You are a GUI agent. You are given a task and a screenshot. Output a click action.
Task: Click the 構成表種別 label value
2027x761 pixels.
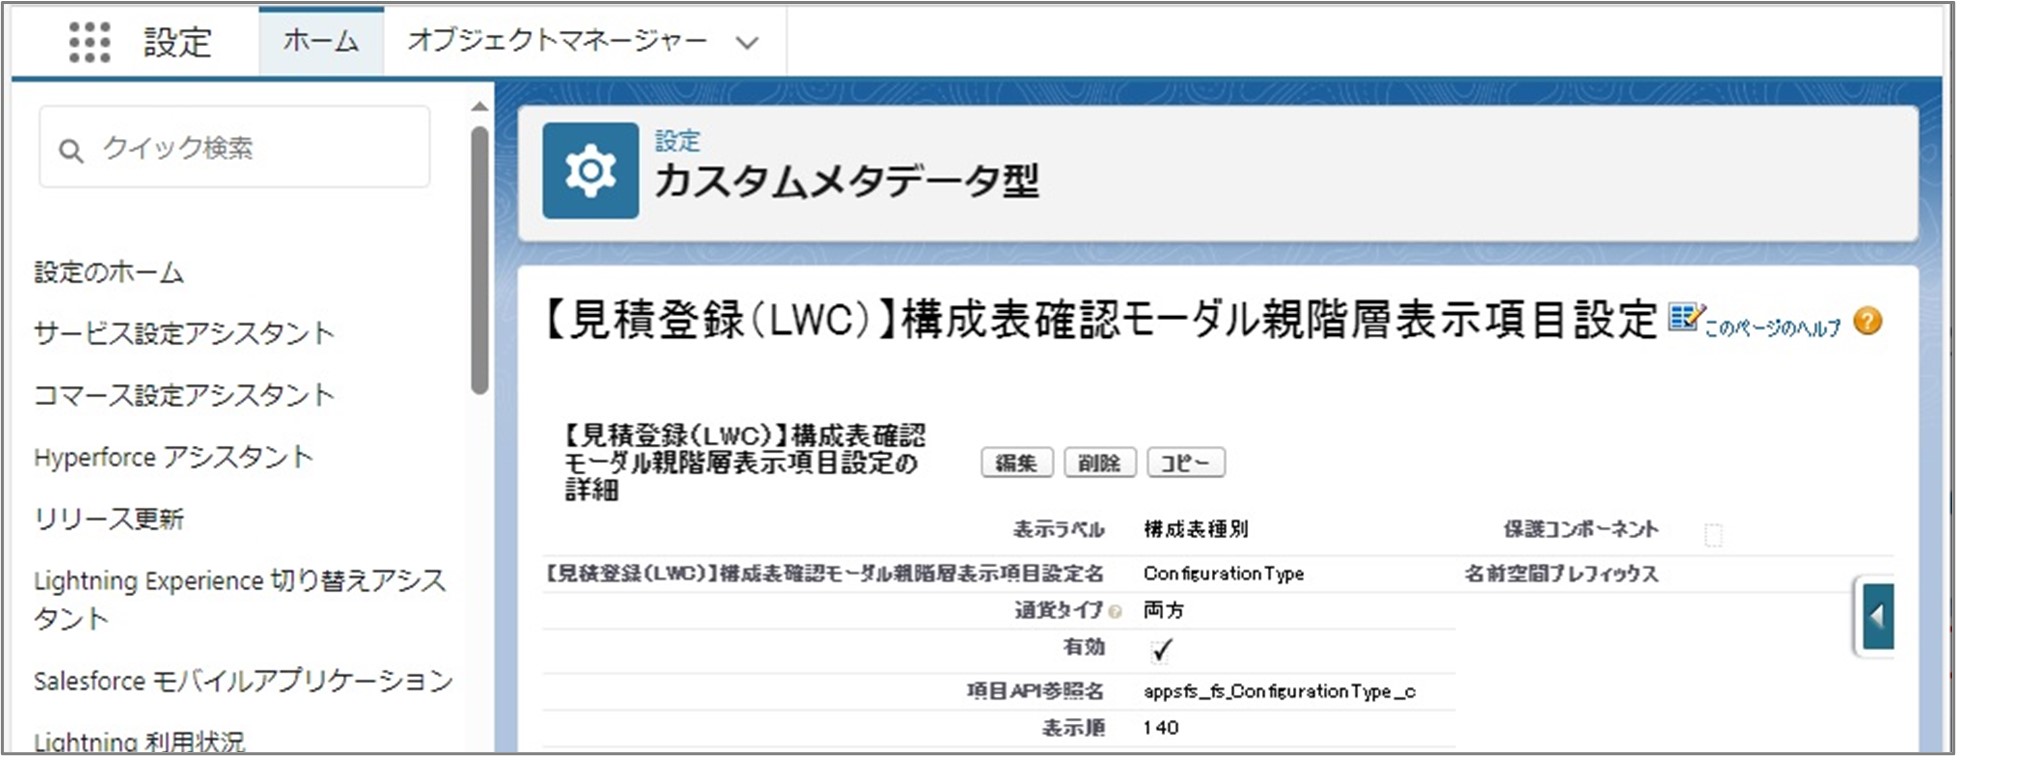[x=1196, y=529]
